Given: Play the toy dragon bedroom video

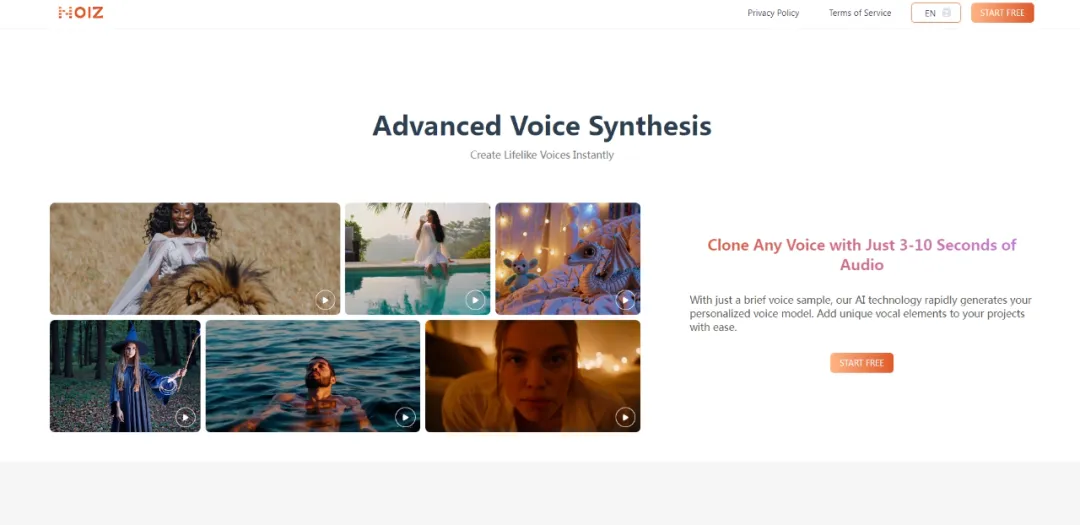Looking at the screenshot, I should [625, 300].
